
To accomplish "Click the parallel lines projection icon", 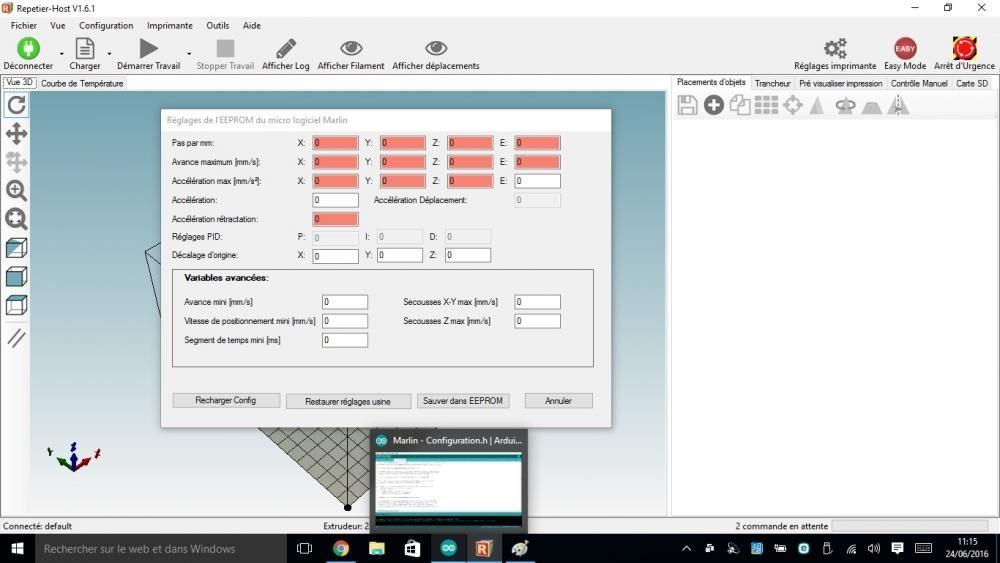I will coord(17,337).
